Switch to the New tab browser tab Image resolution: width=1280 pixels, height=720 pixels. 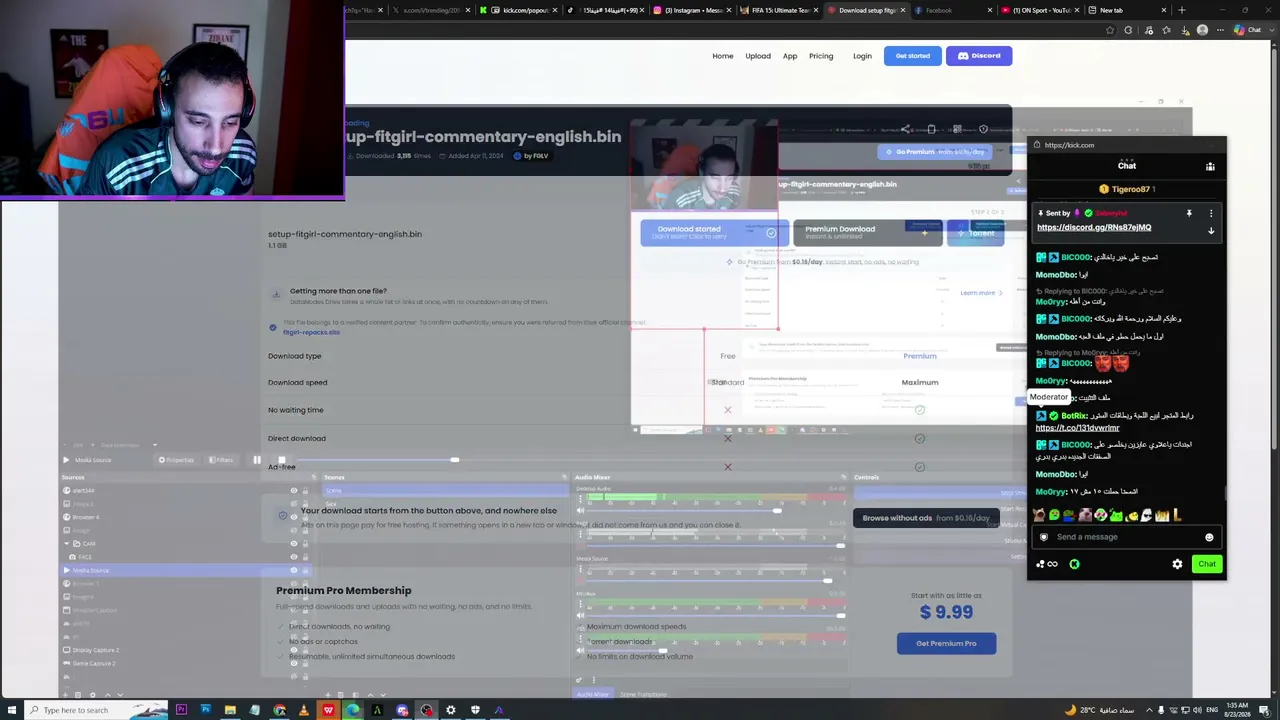1126,10
